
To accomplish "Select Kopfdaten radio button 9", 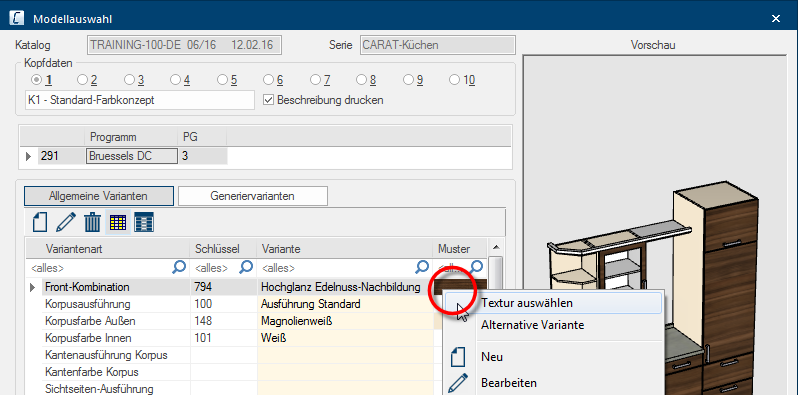I will pos(408,80).
